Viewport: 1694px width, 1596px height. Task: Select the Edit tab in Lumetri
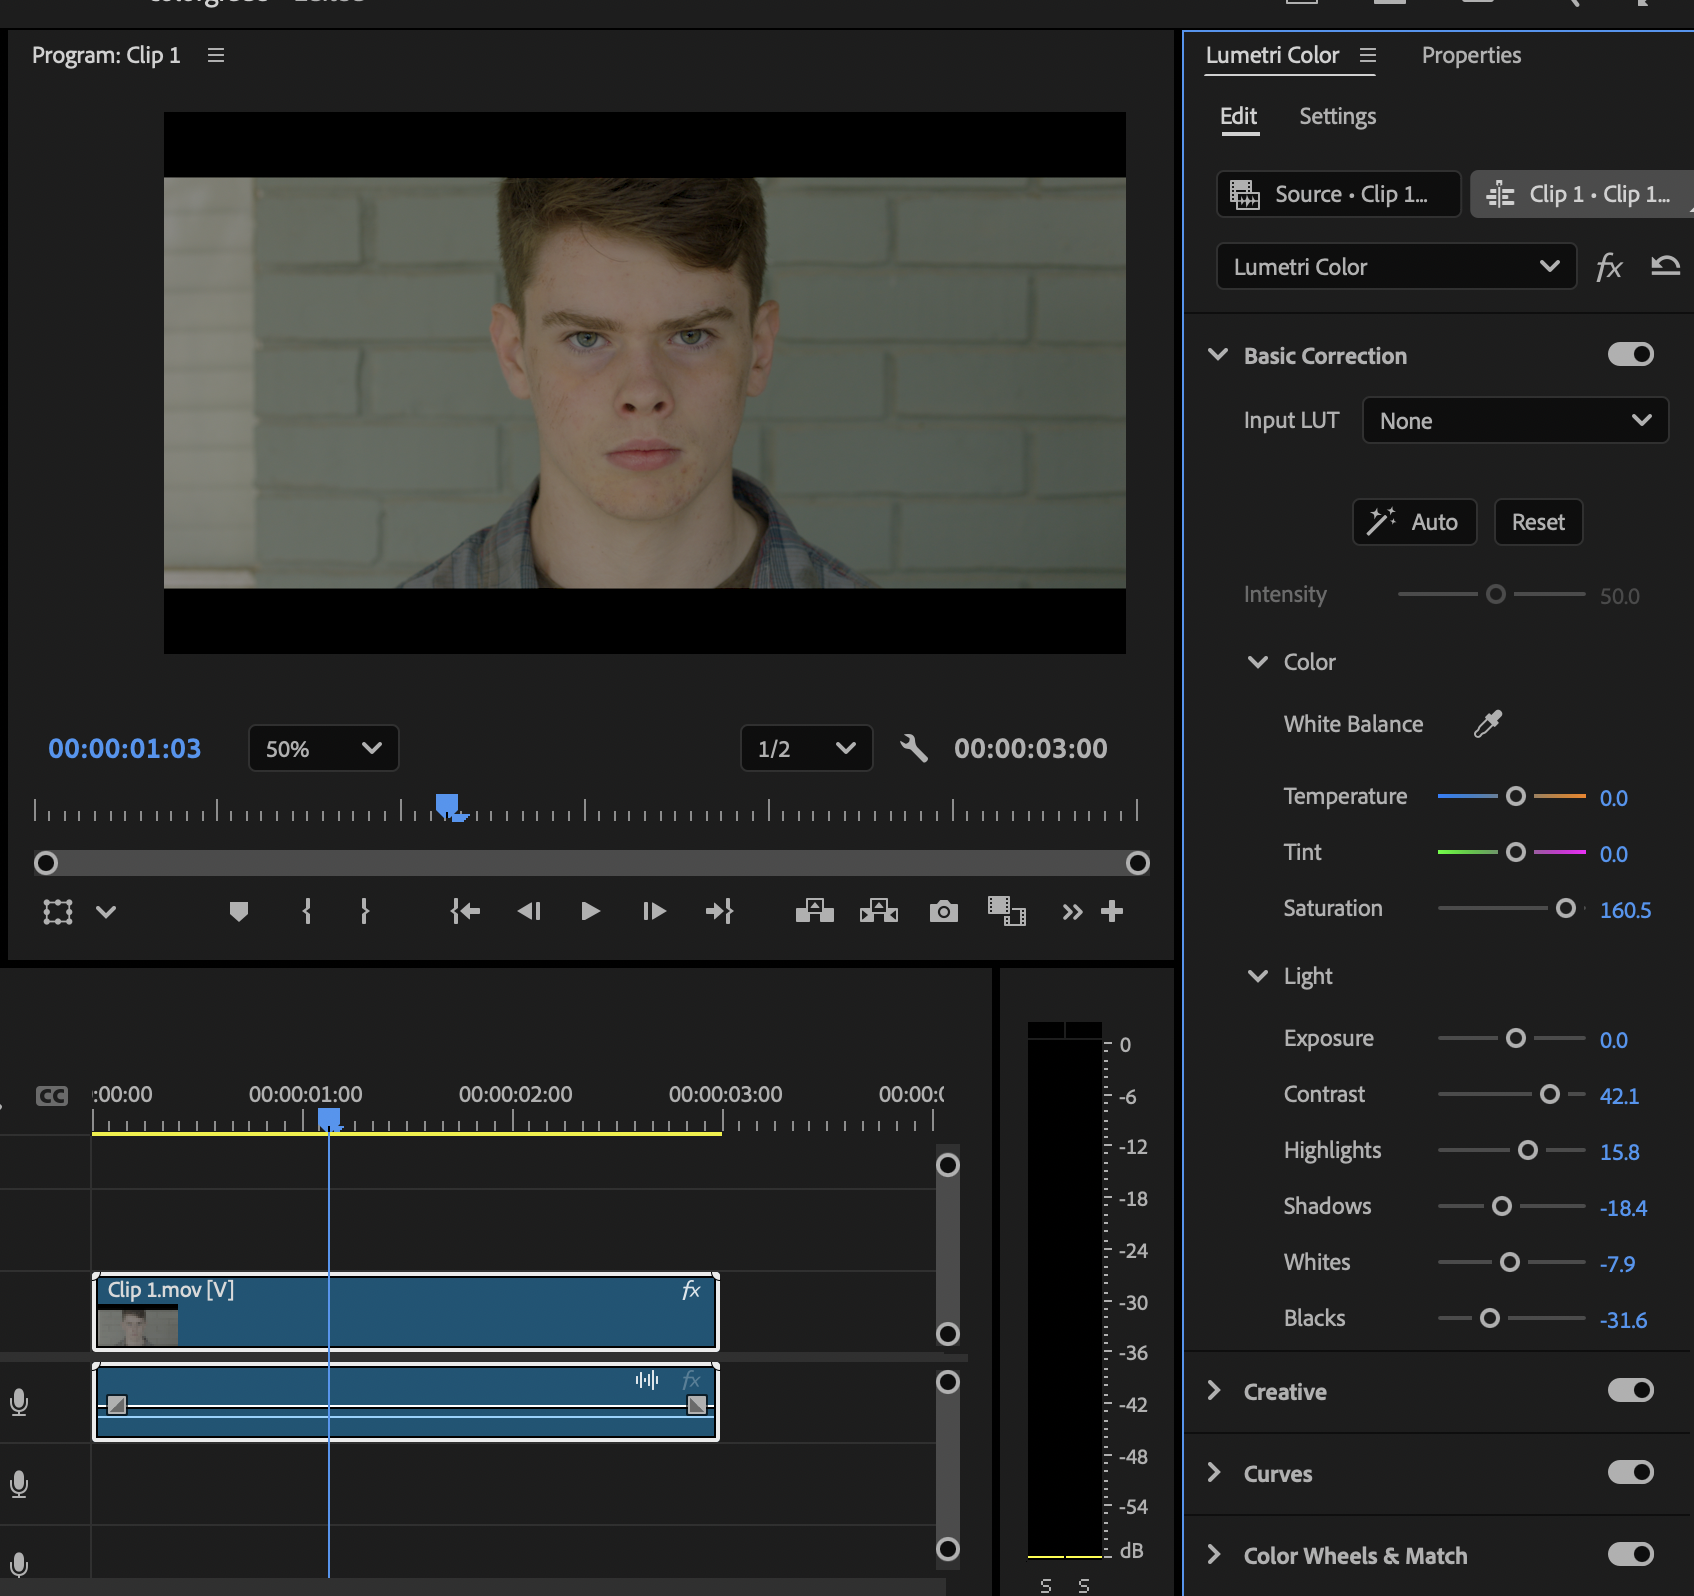(1238, 116)
